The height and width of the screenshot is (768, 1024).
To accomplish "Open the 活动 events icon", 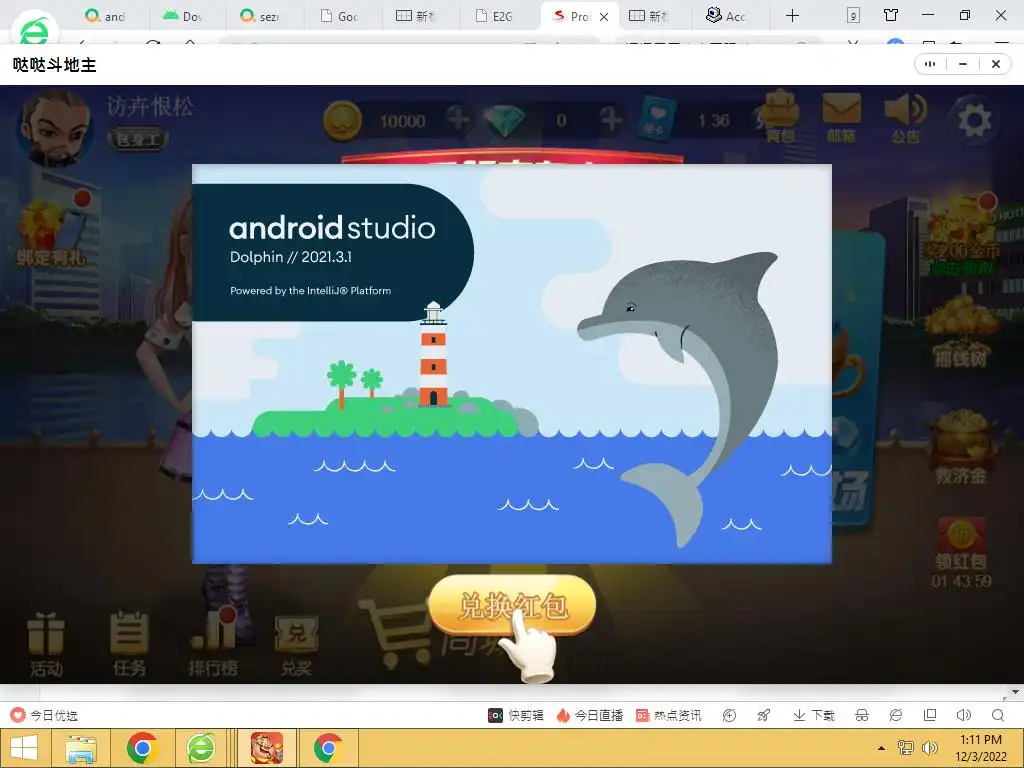I will click(46, 643).
